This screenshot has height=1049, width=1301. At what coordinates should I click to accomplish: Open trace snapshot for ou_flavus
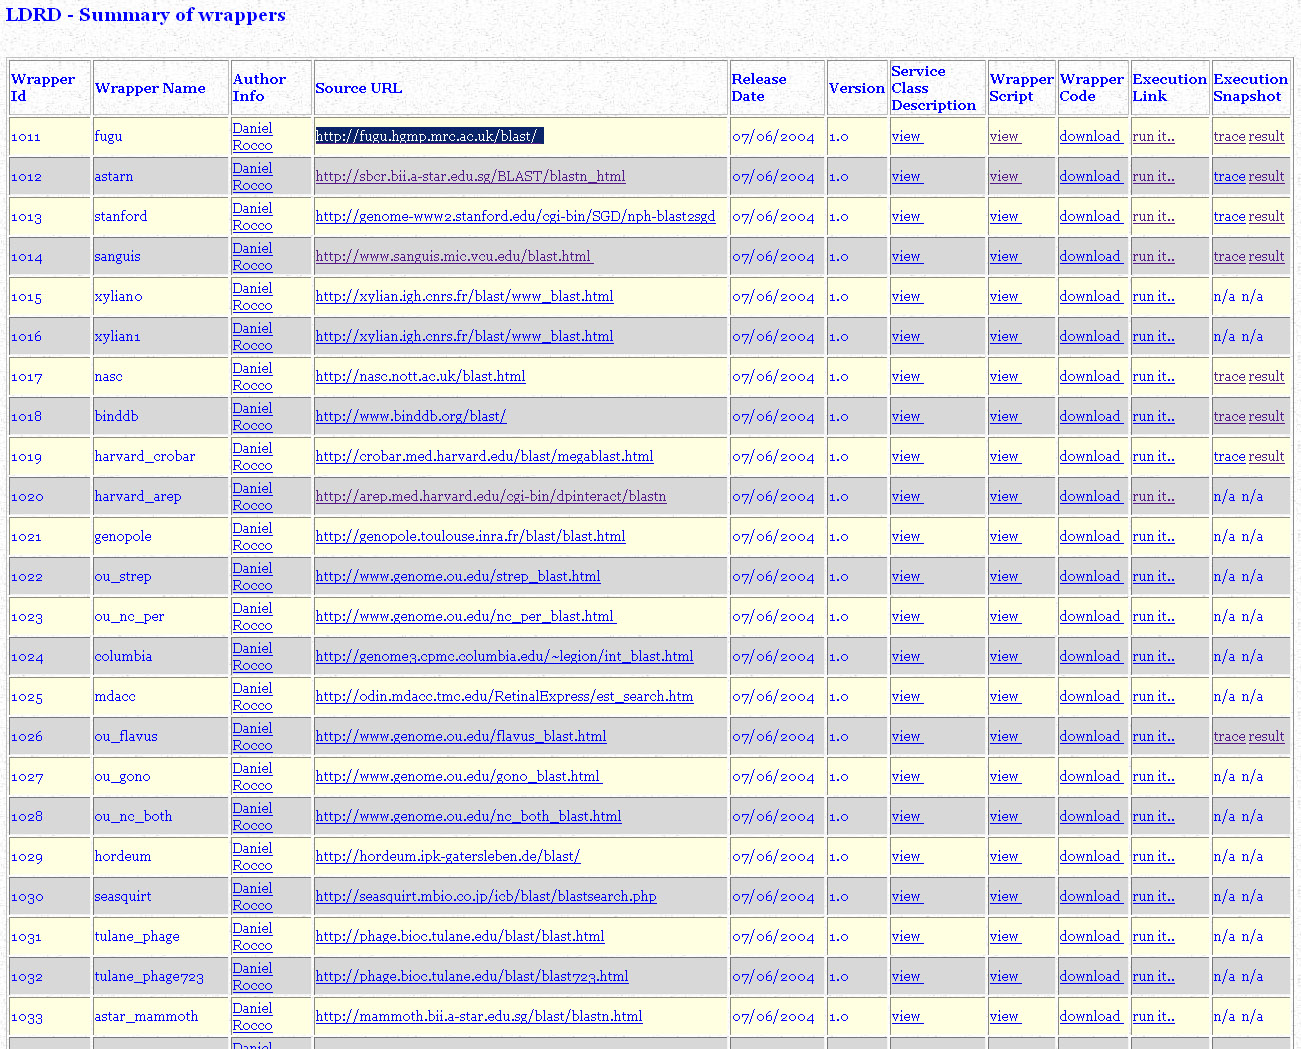[x=1229, y=736]
